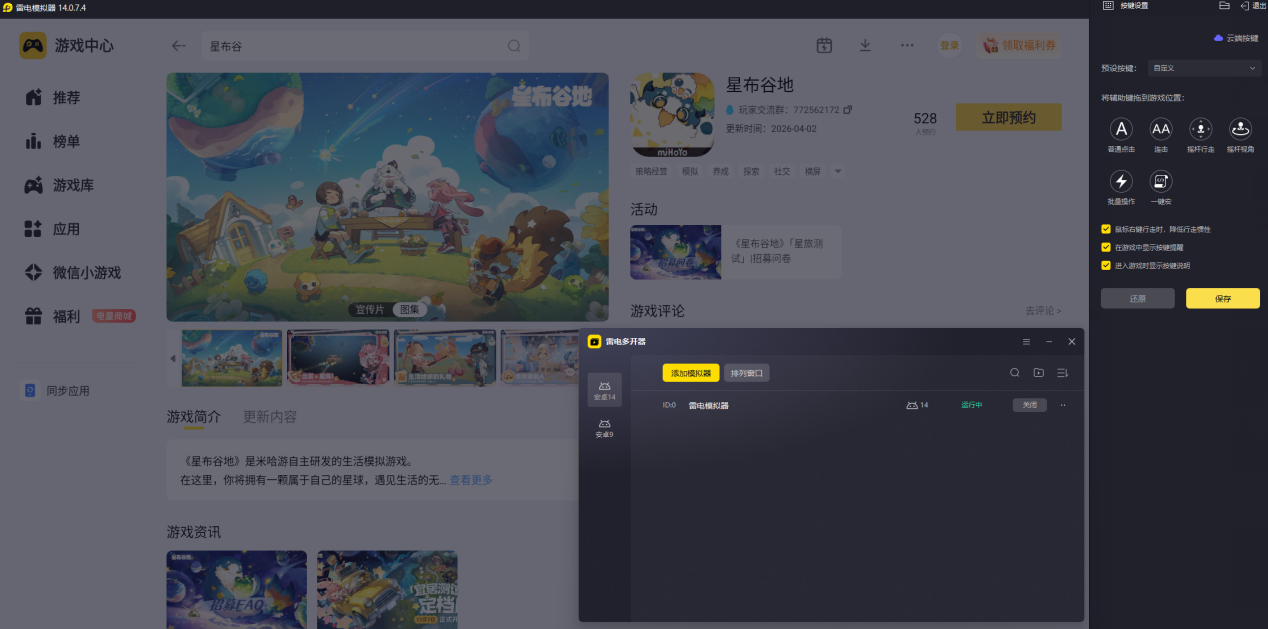Select the 摇杆视角 joystick view icon
This screenshot has width=1268, height=629.
pyautogui.click(x=1240, y=128)
